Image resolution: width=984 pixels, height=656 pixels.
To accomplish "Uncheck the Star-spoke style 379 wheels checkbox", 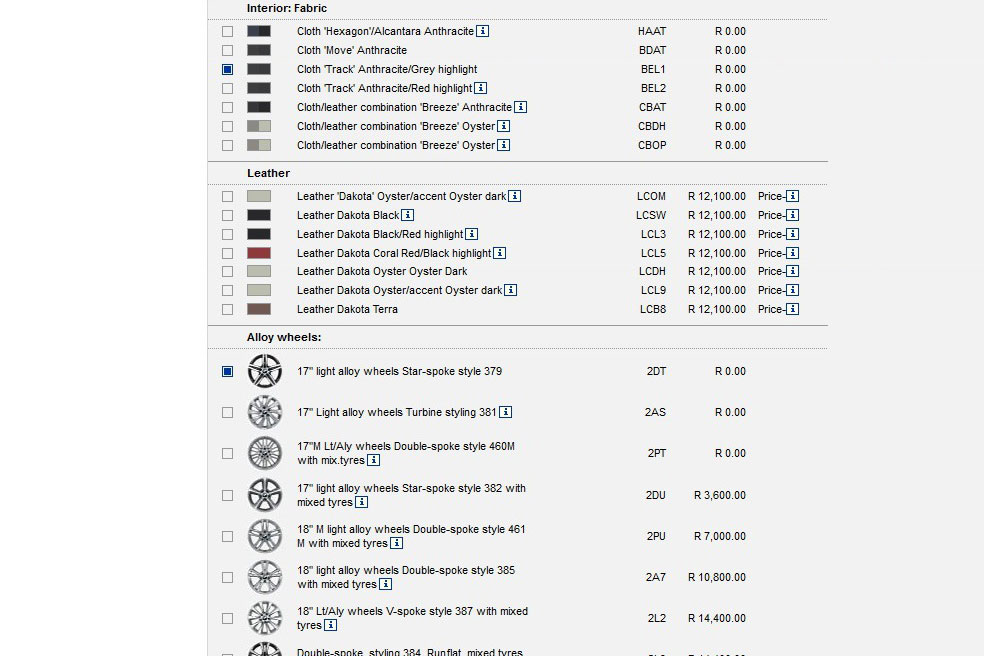I will tap(228, 371).
